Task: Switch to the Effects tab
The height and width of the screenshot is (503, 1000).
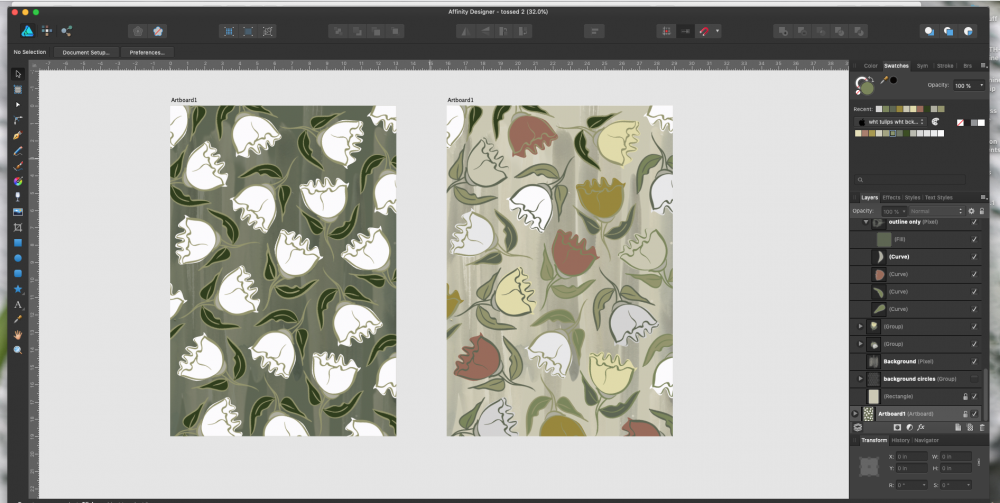Action: [x=890, y=197]
